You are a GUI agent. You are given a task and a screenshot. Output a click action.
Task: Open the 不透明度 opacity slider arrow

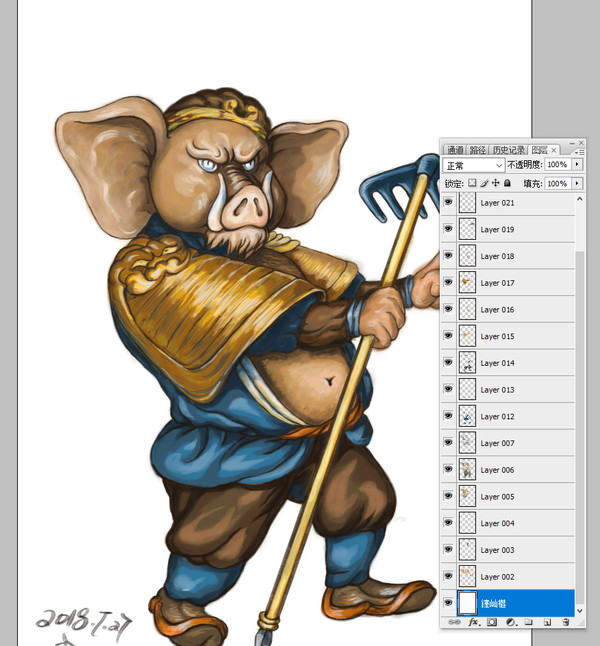click(577, 164)
